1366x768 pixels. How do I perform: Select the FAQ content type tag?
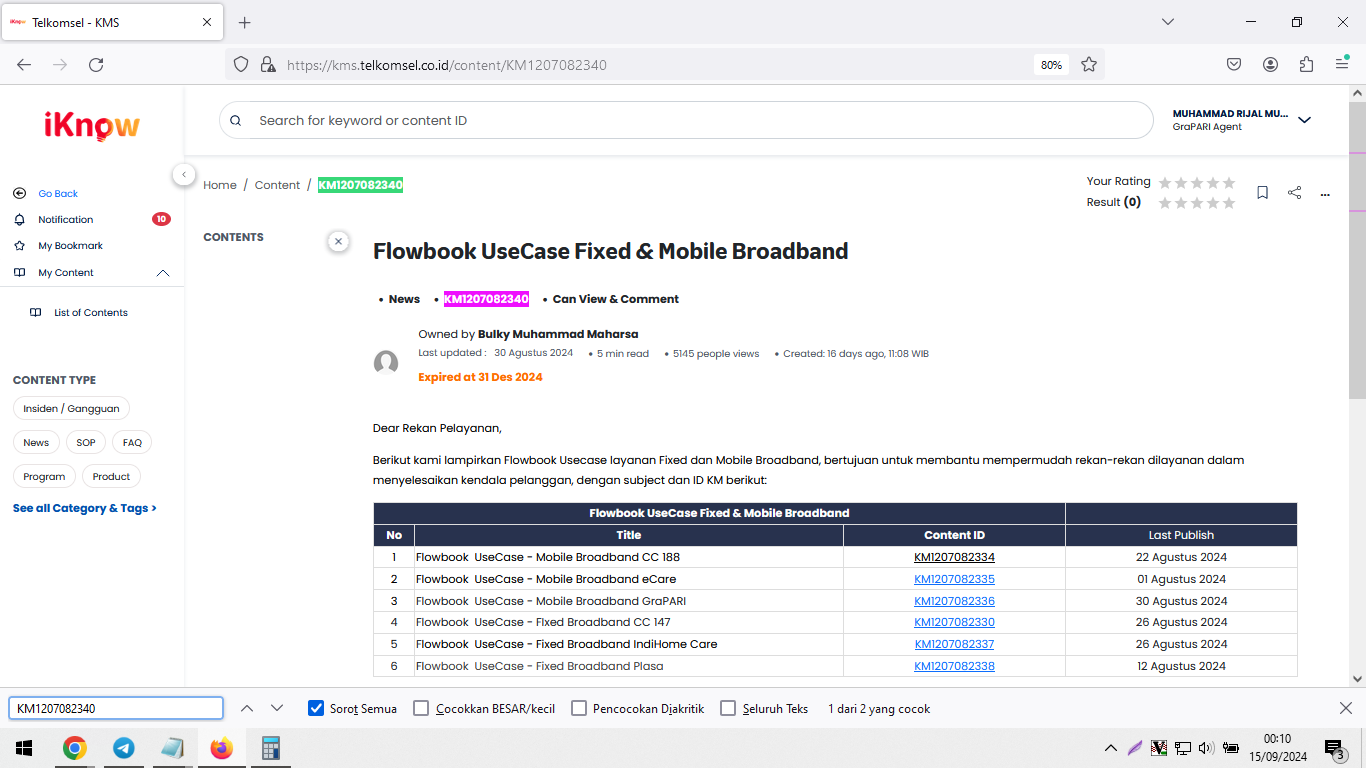coord(132,443)
